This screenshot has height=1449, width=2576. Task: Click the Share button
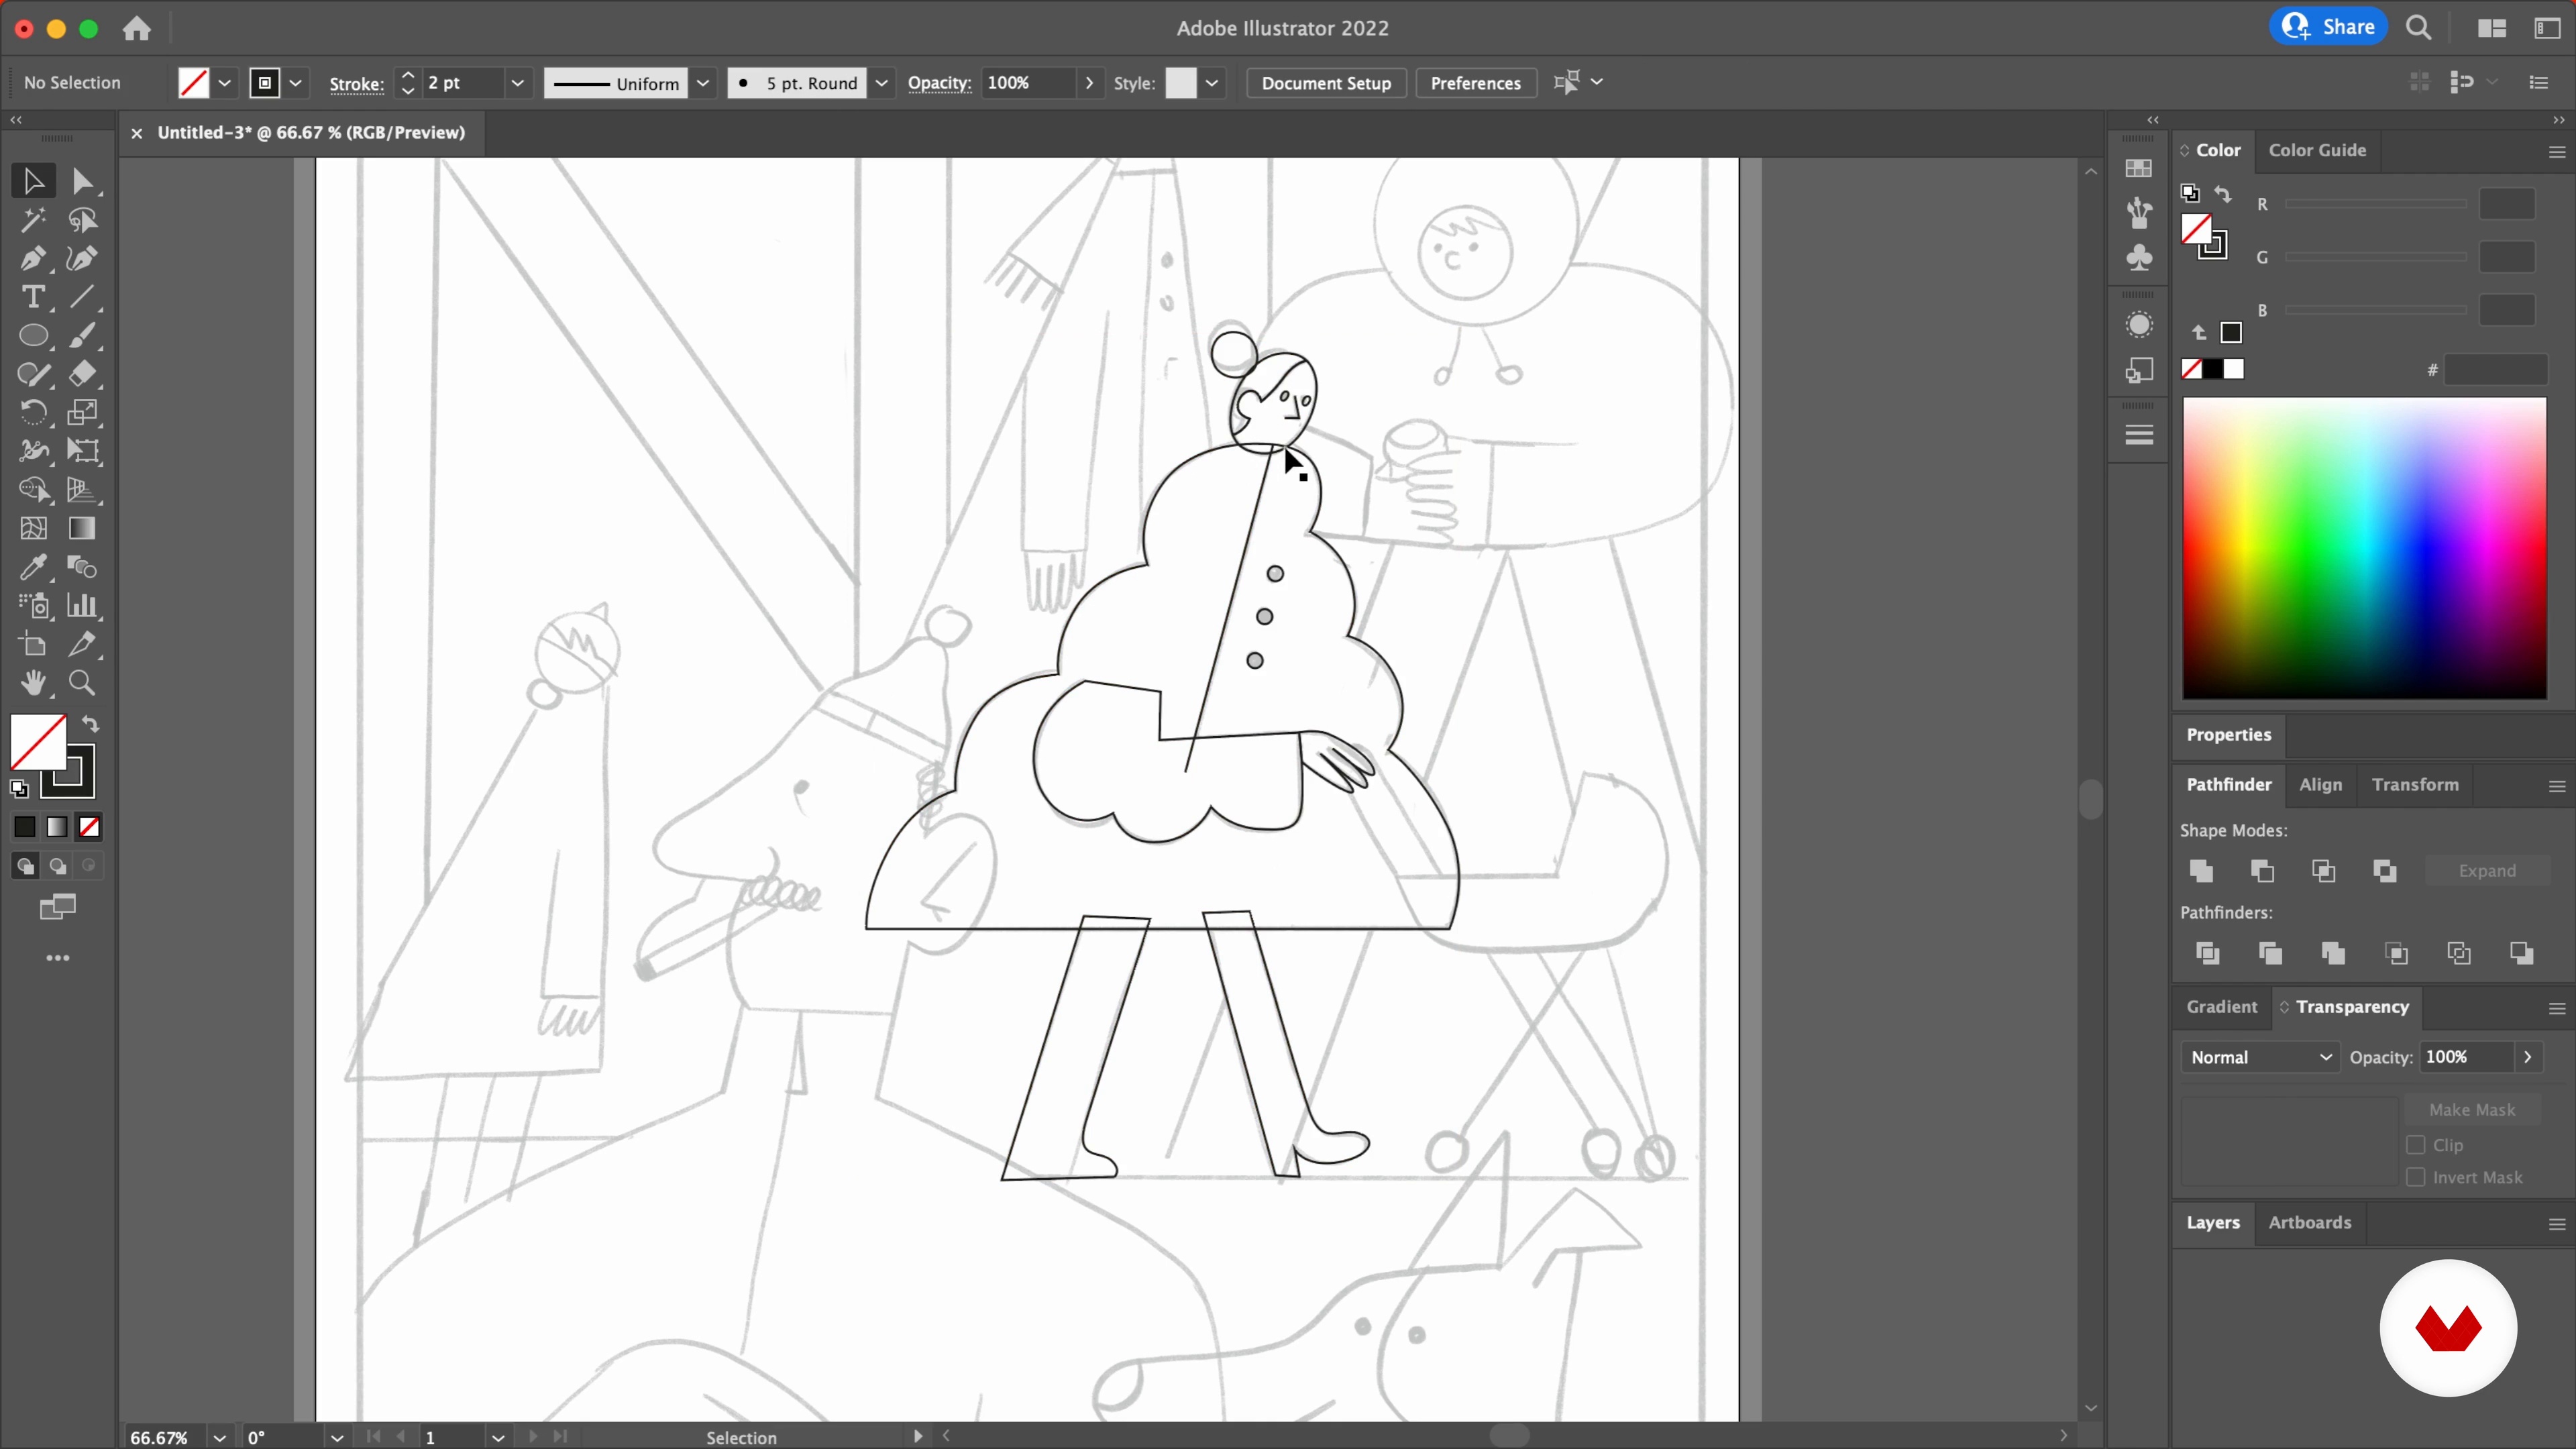pos(2328,27)
